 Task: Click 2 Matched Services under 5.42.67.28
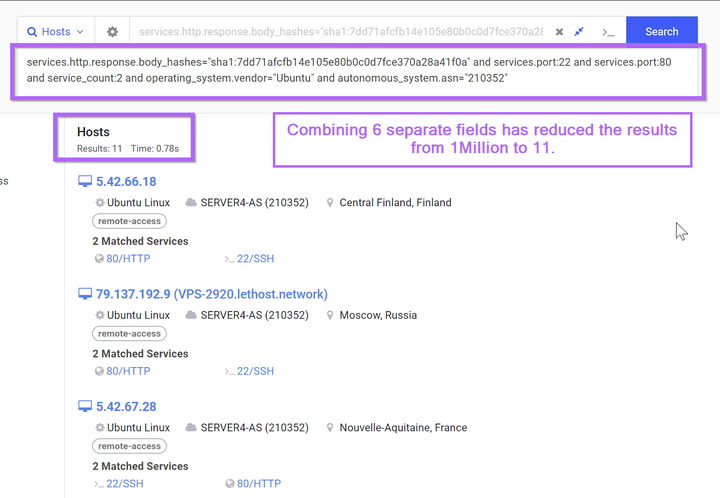point(140,466)
